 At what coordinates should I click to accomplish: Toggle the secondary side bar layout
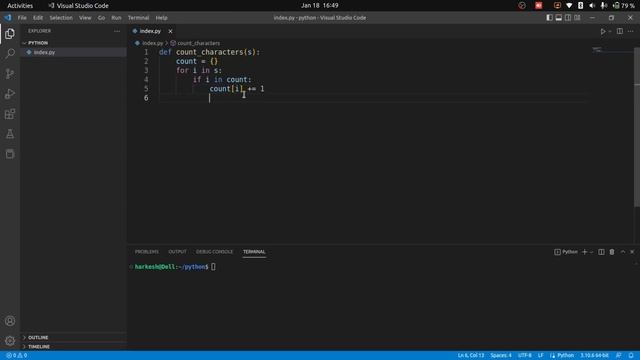(x=568, y=18)
